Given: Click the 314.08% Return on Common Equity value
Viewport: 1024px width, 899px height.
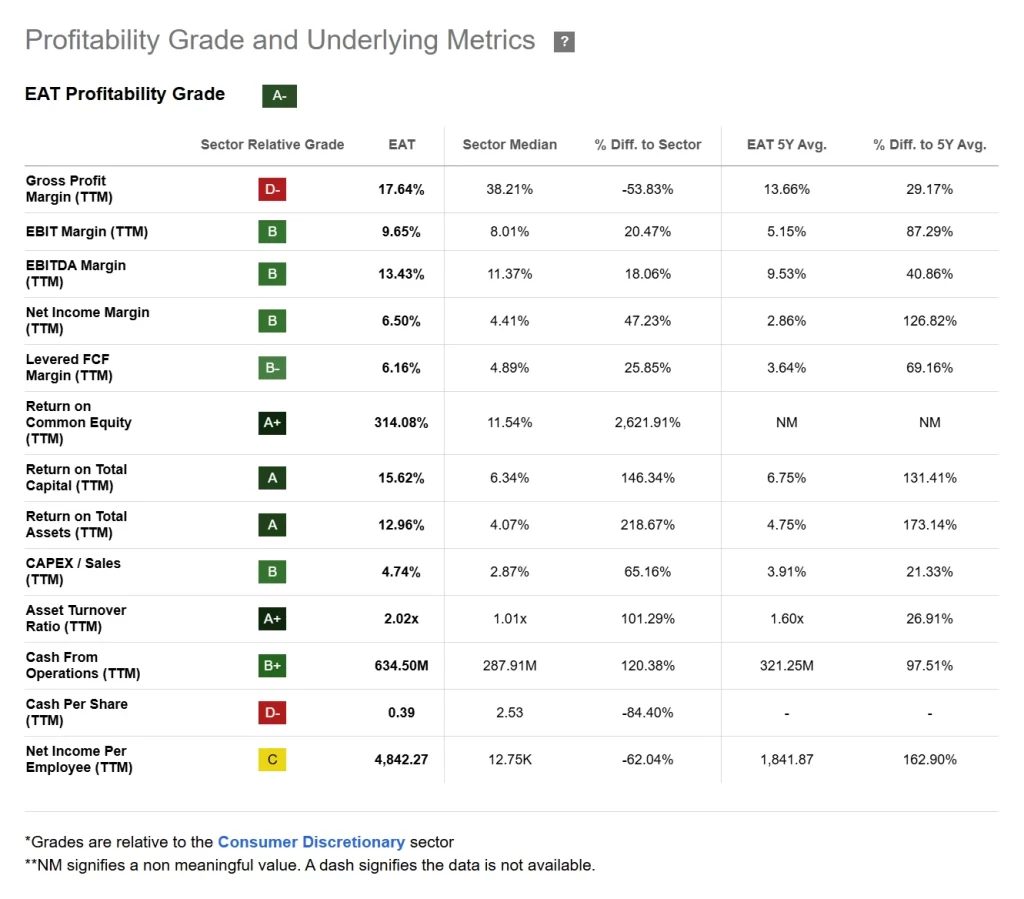Looking at the screenshot, I should (401, 423).
